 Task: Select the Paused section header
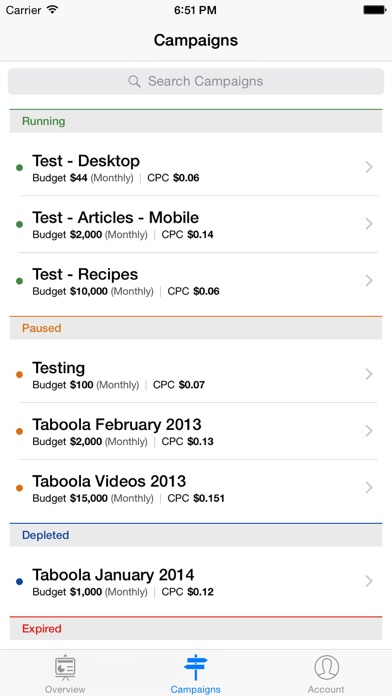[x=196, y=328]
